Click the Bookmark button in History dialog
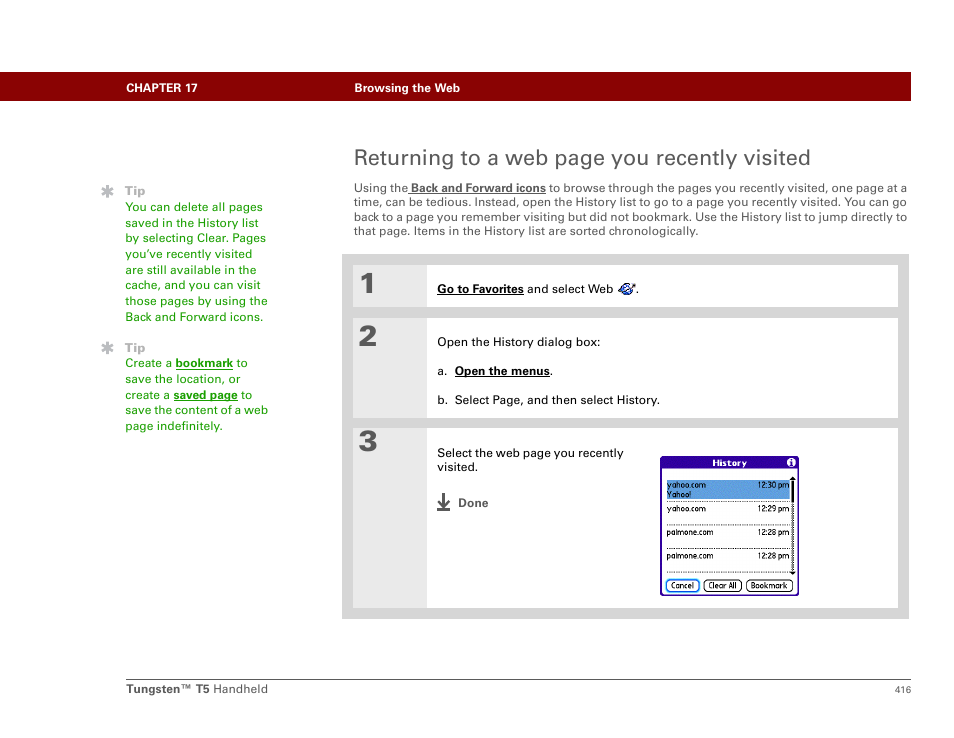This screenshot has height=738, width=954. click(769, 585)
